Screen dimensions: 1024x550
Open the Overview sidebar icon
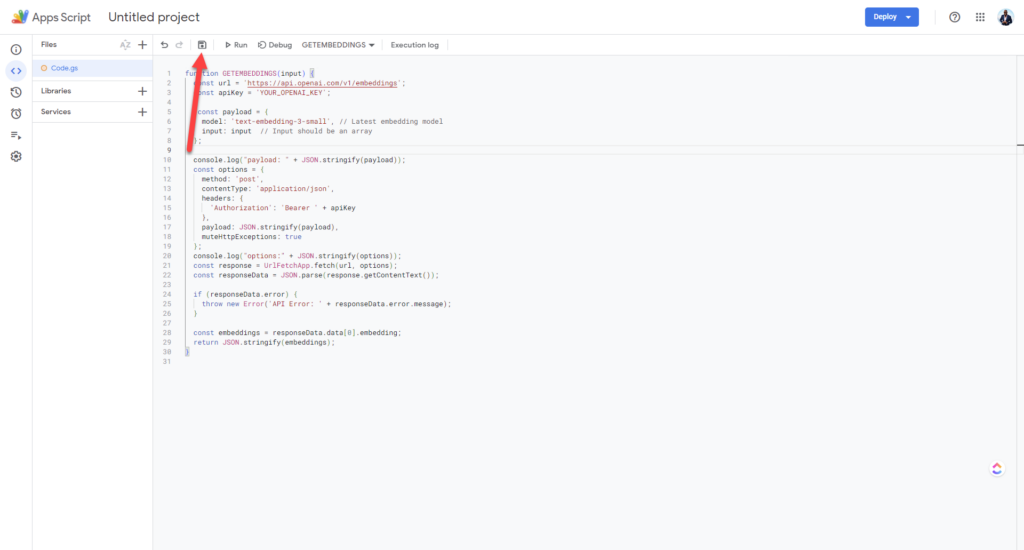tap(16, 49)
